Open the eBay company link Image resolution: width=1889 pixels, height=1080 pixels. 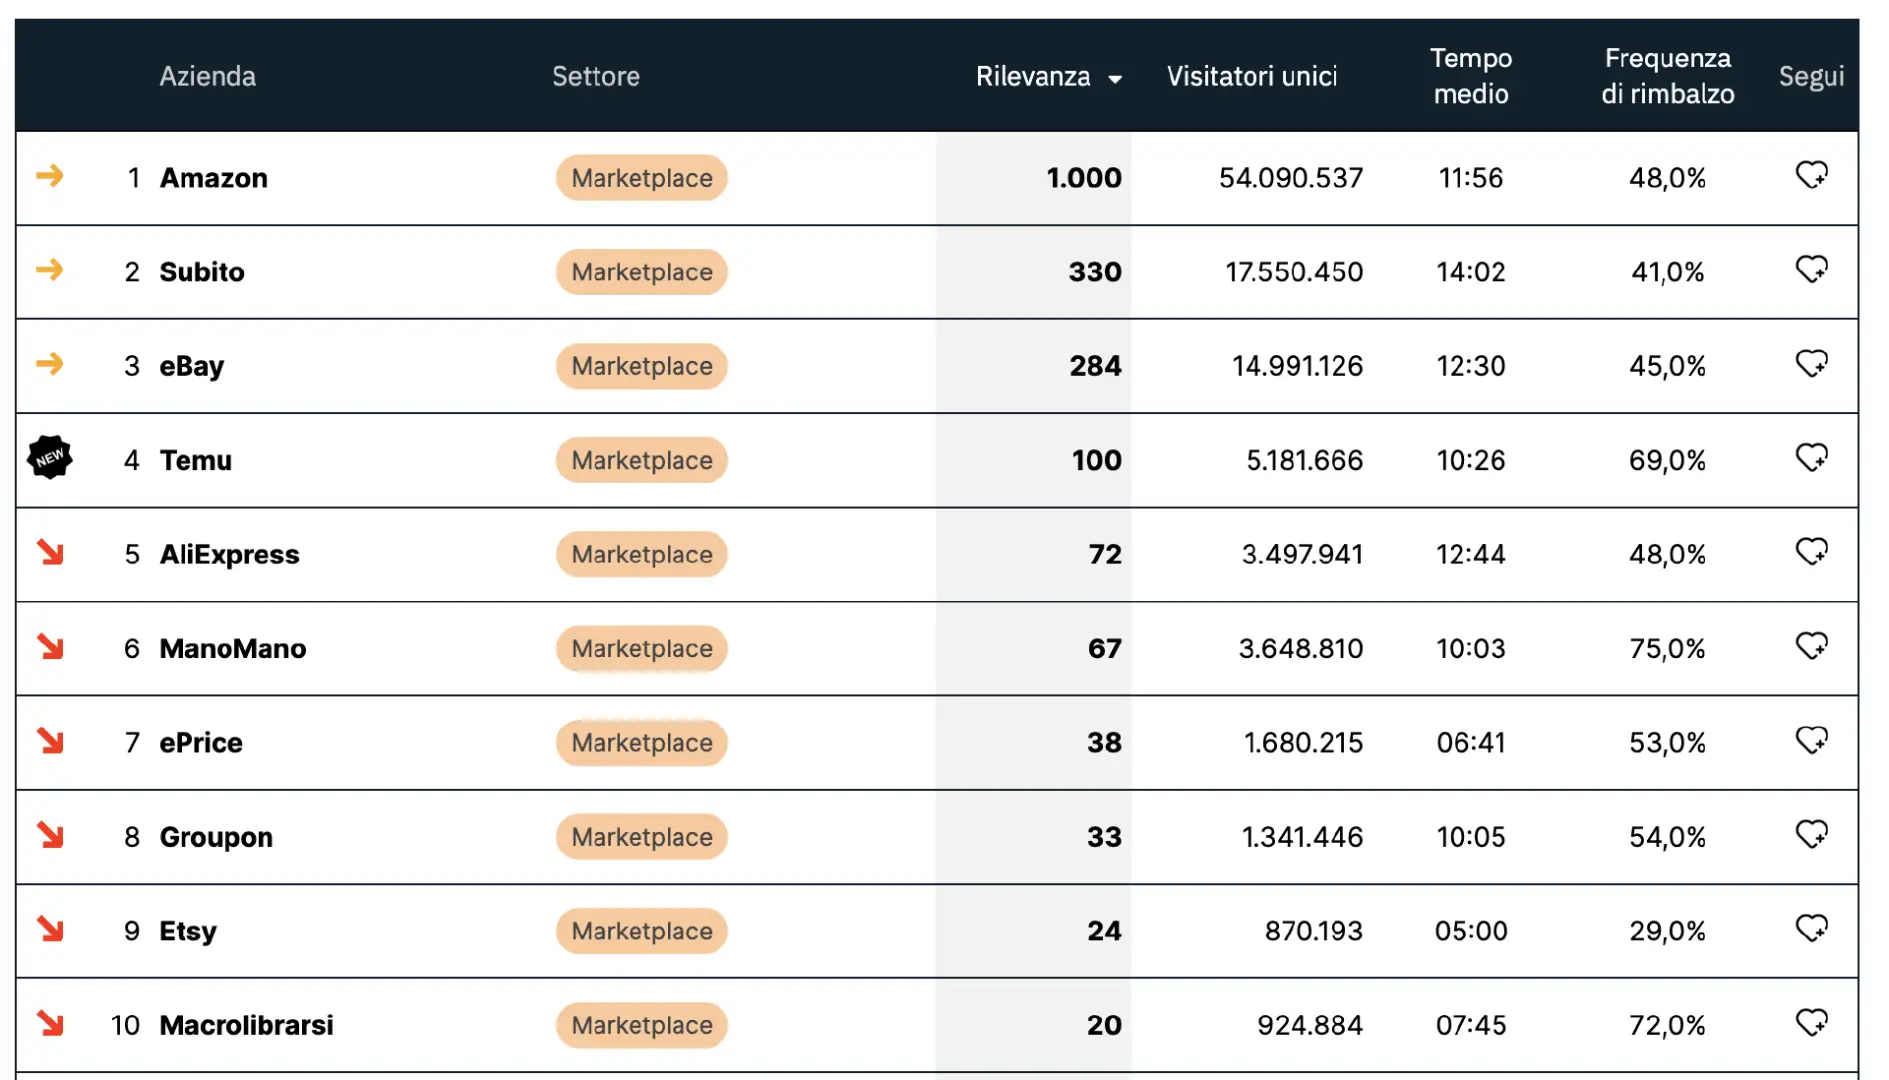click(x=192, y=366)
